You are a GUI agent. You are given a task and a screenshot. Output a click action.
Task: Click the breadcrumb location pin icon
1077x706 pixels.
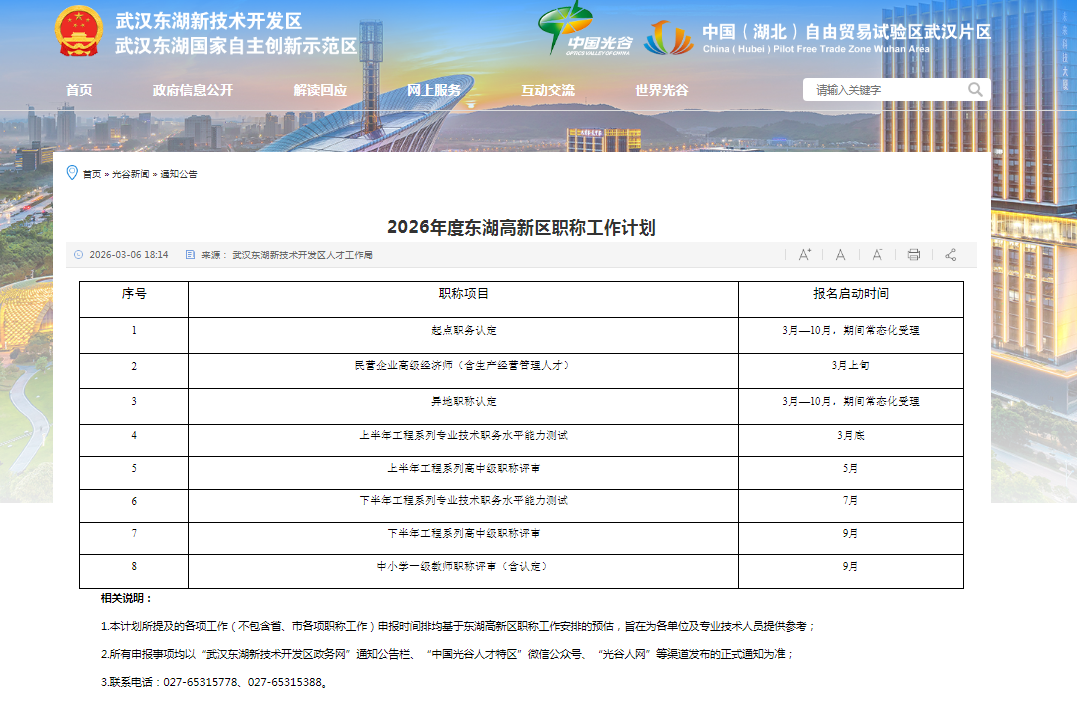[72, 172]
